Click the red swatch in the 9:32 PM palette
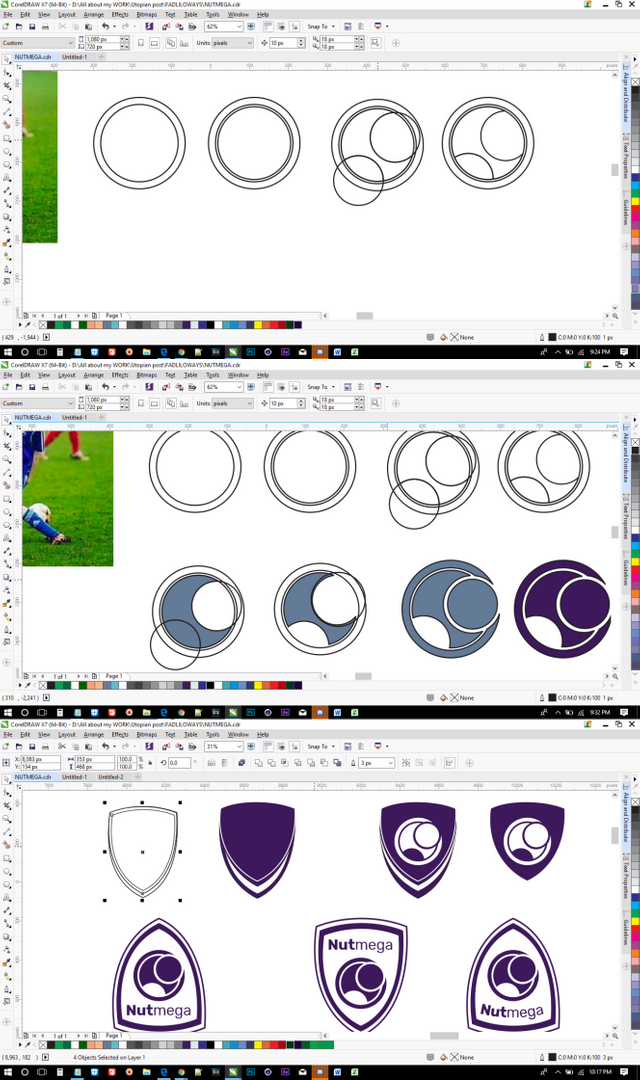Image resolution: width=640 pixels, height=1080 pixels. [x=273, y=685]
